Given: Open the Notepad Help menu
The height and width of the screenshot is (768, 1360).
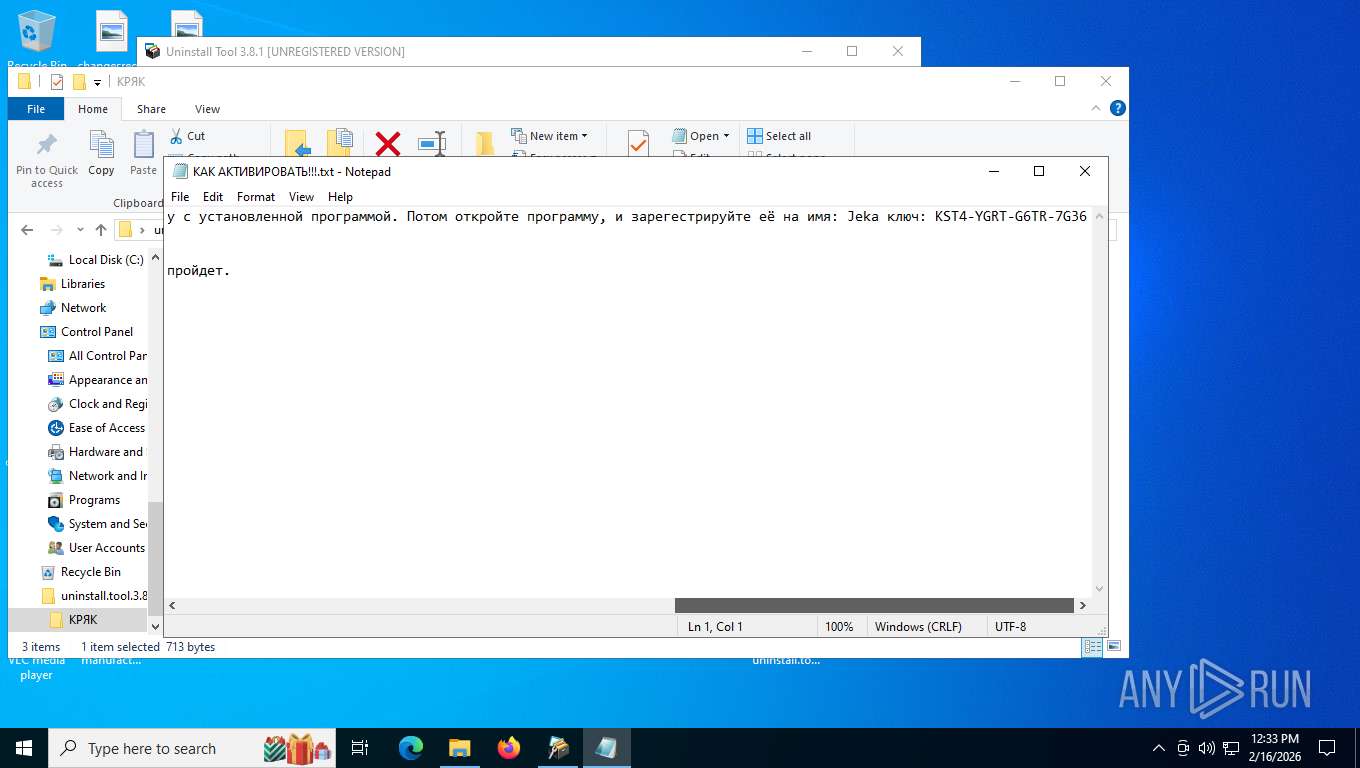Looking at the screenshot, I should [x=340, y=197].
